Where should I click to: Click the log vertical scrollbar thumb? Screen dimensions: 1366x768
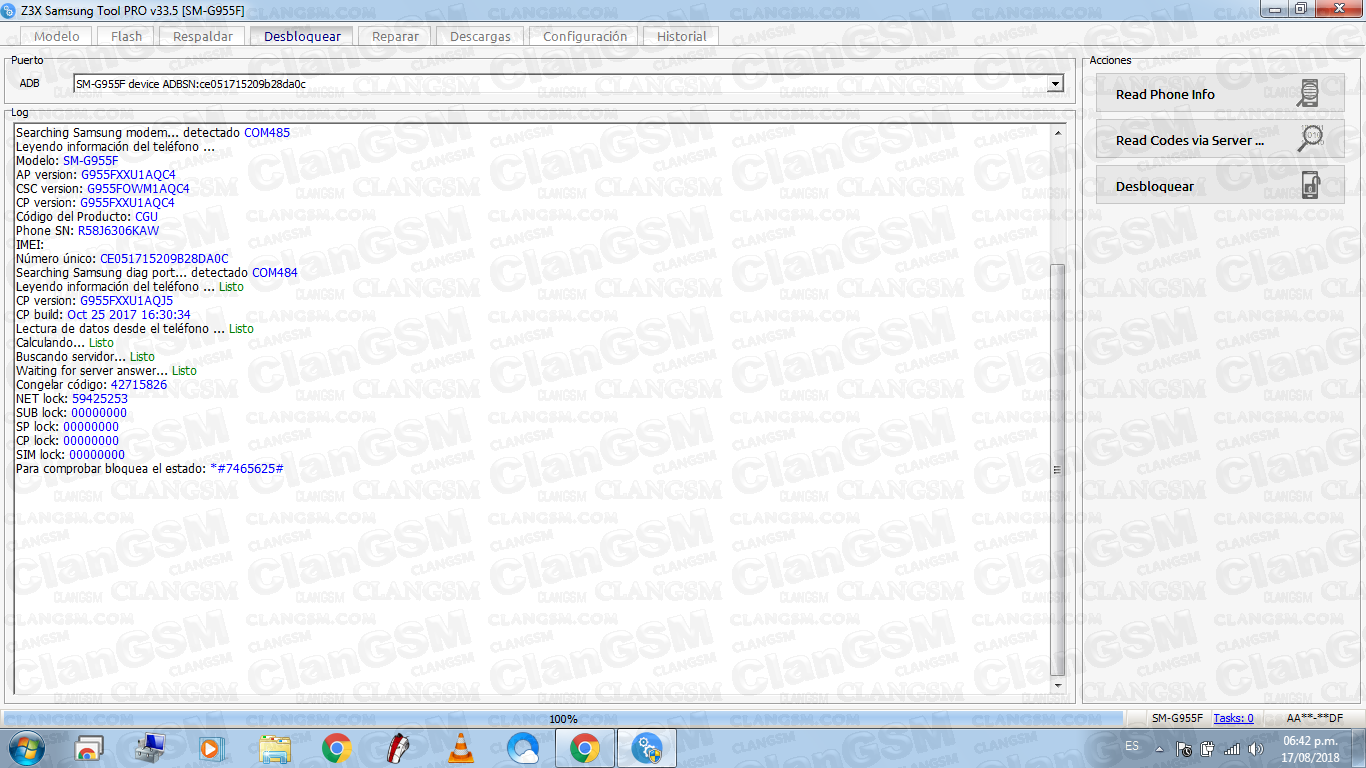1058,470
